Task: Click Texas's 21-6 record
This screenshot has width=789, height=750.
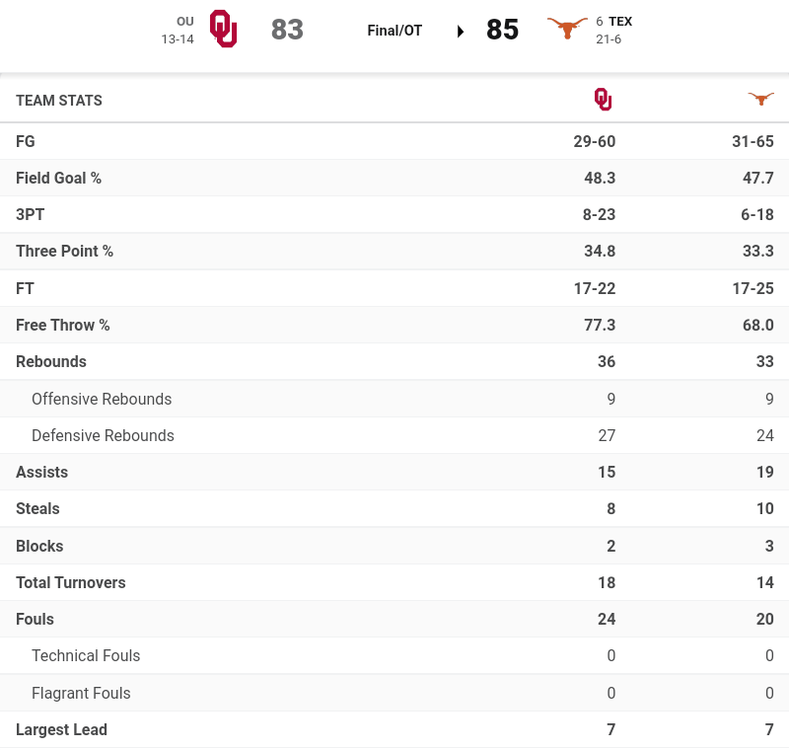Action: [609, 39]
